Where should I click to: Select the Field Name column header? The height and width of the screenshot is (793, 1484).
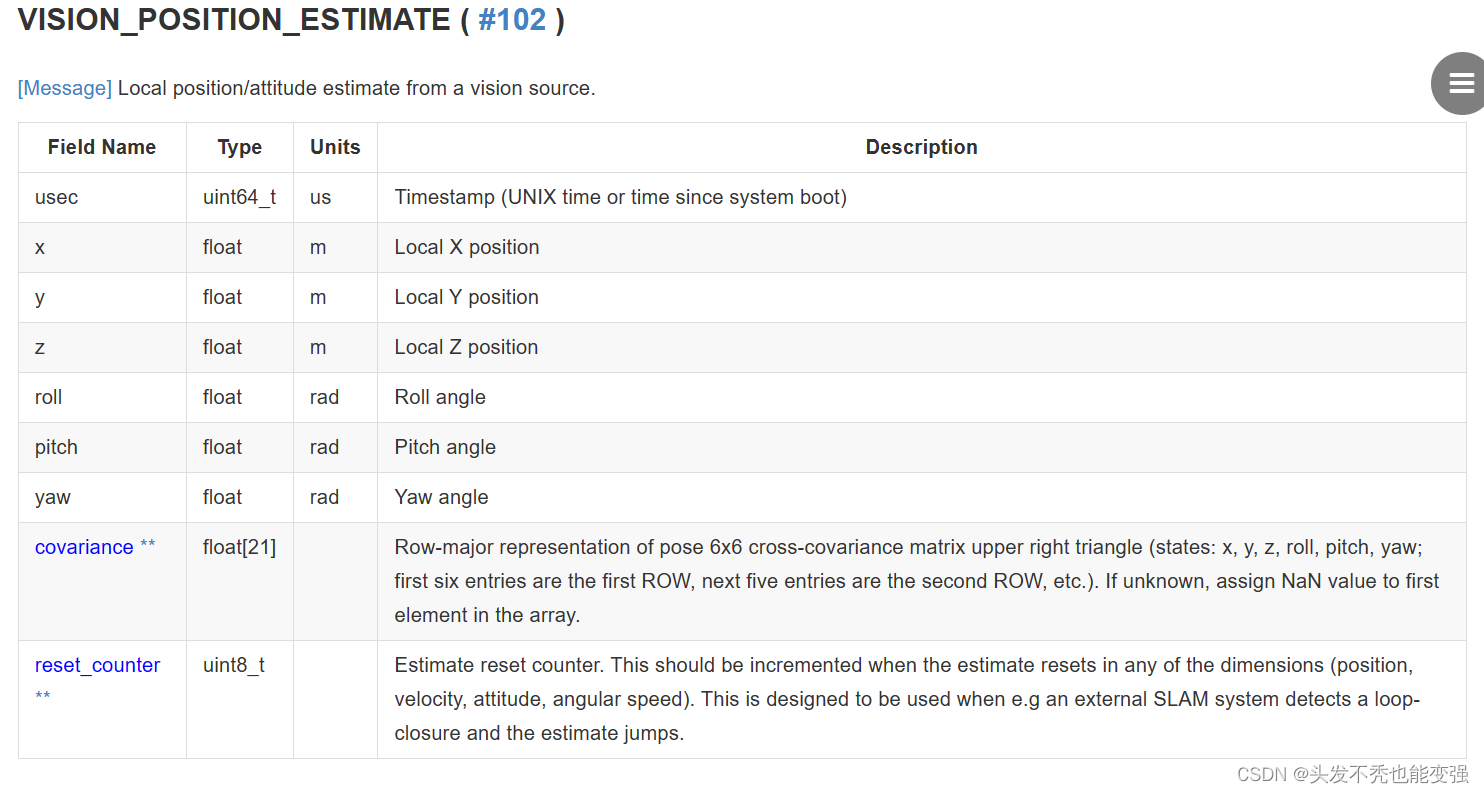click(x=102, y=147)
